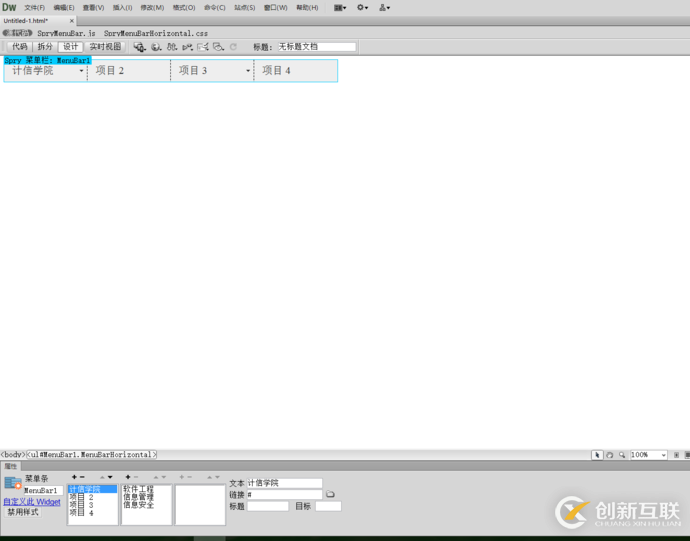Select the hand tool in status bar
Image resolution: width=690 pixels, height=541 pixels.
click(x=609, y=455)
